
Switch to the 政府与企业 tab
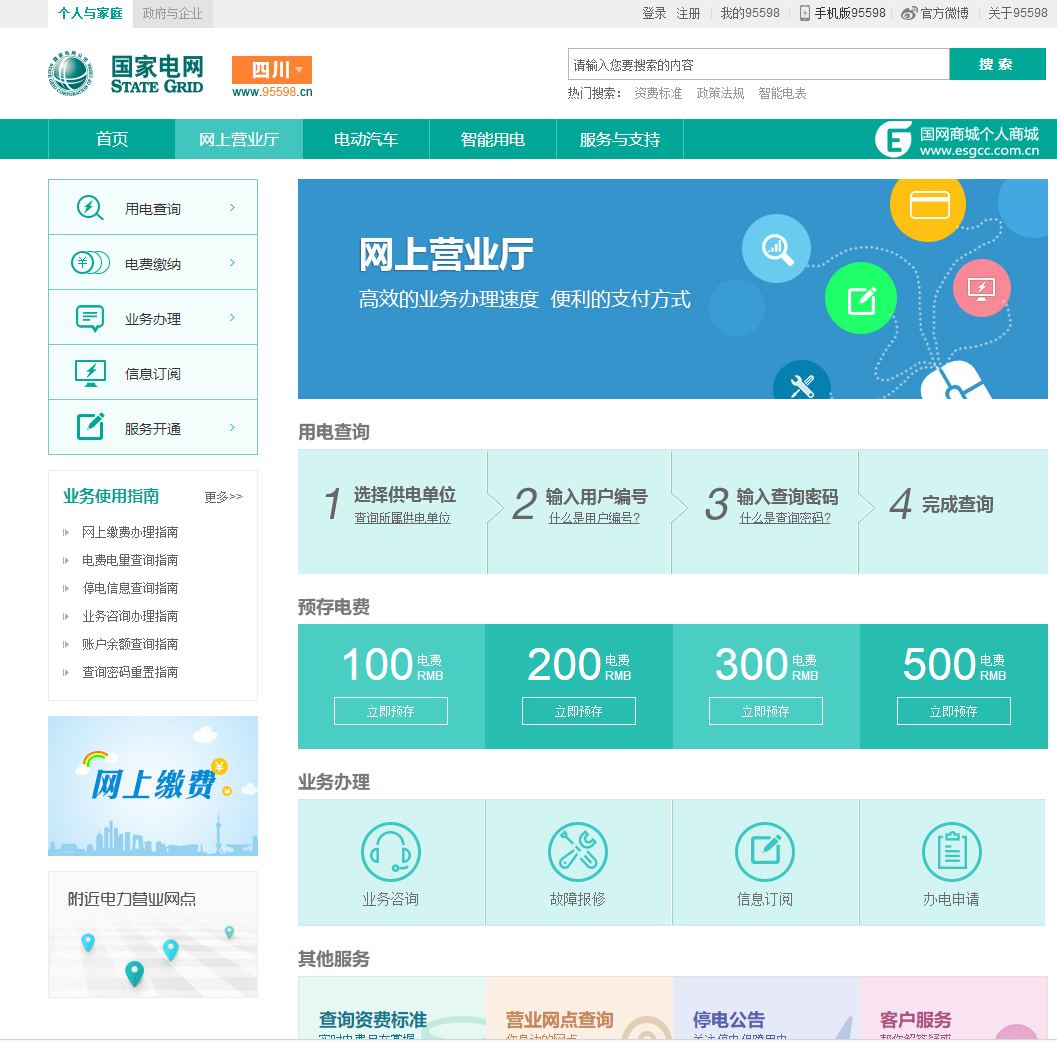(x=173, y=13)
